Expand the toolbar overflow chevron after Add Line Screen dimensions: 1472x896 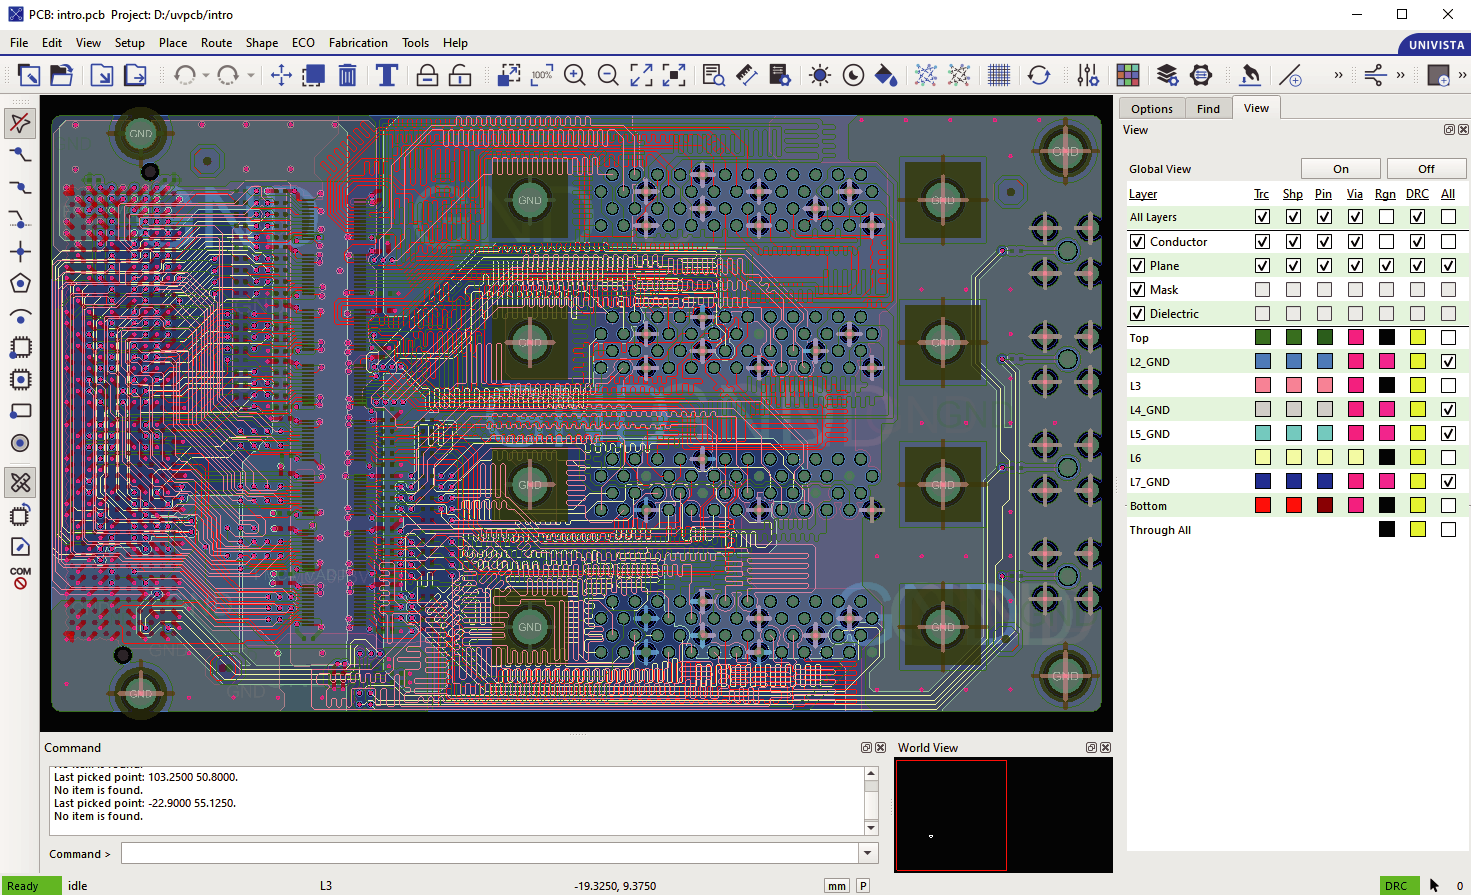[1338, 76]
